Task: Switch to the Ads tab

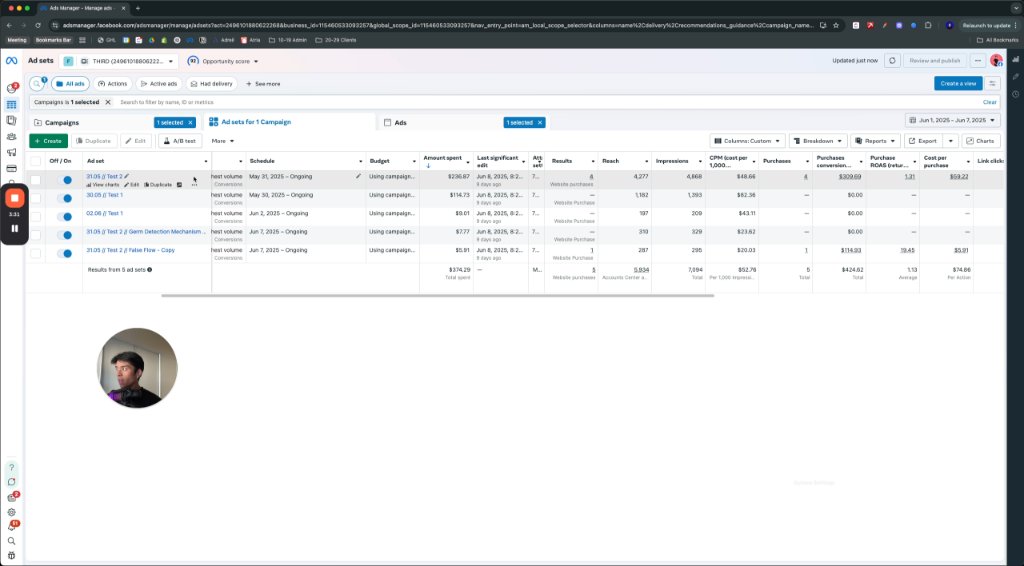Action: point(400,123)
